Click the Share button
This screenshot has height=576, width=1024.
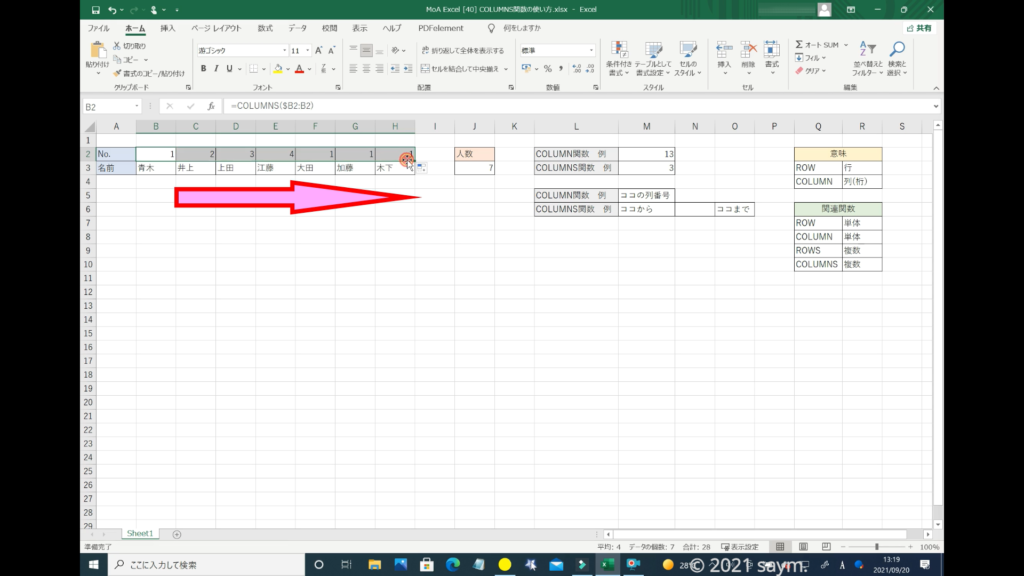[x=919, y=29]
